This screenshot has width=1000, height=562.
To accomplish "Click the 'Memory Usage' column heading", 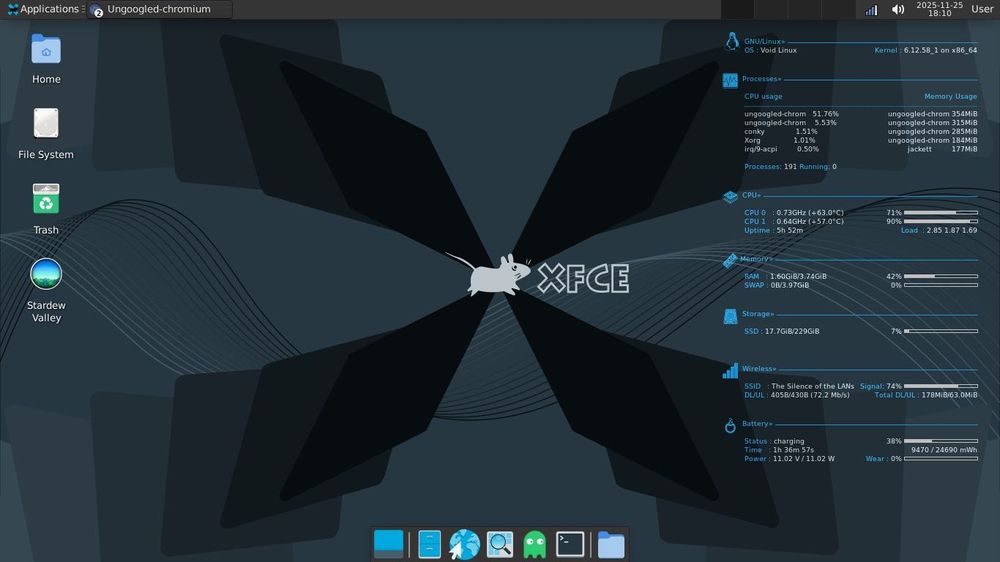I will click(x=950, y=96).
